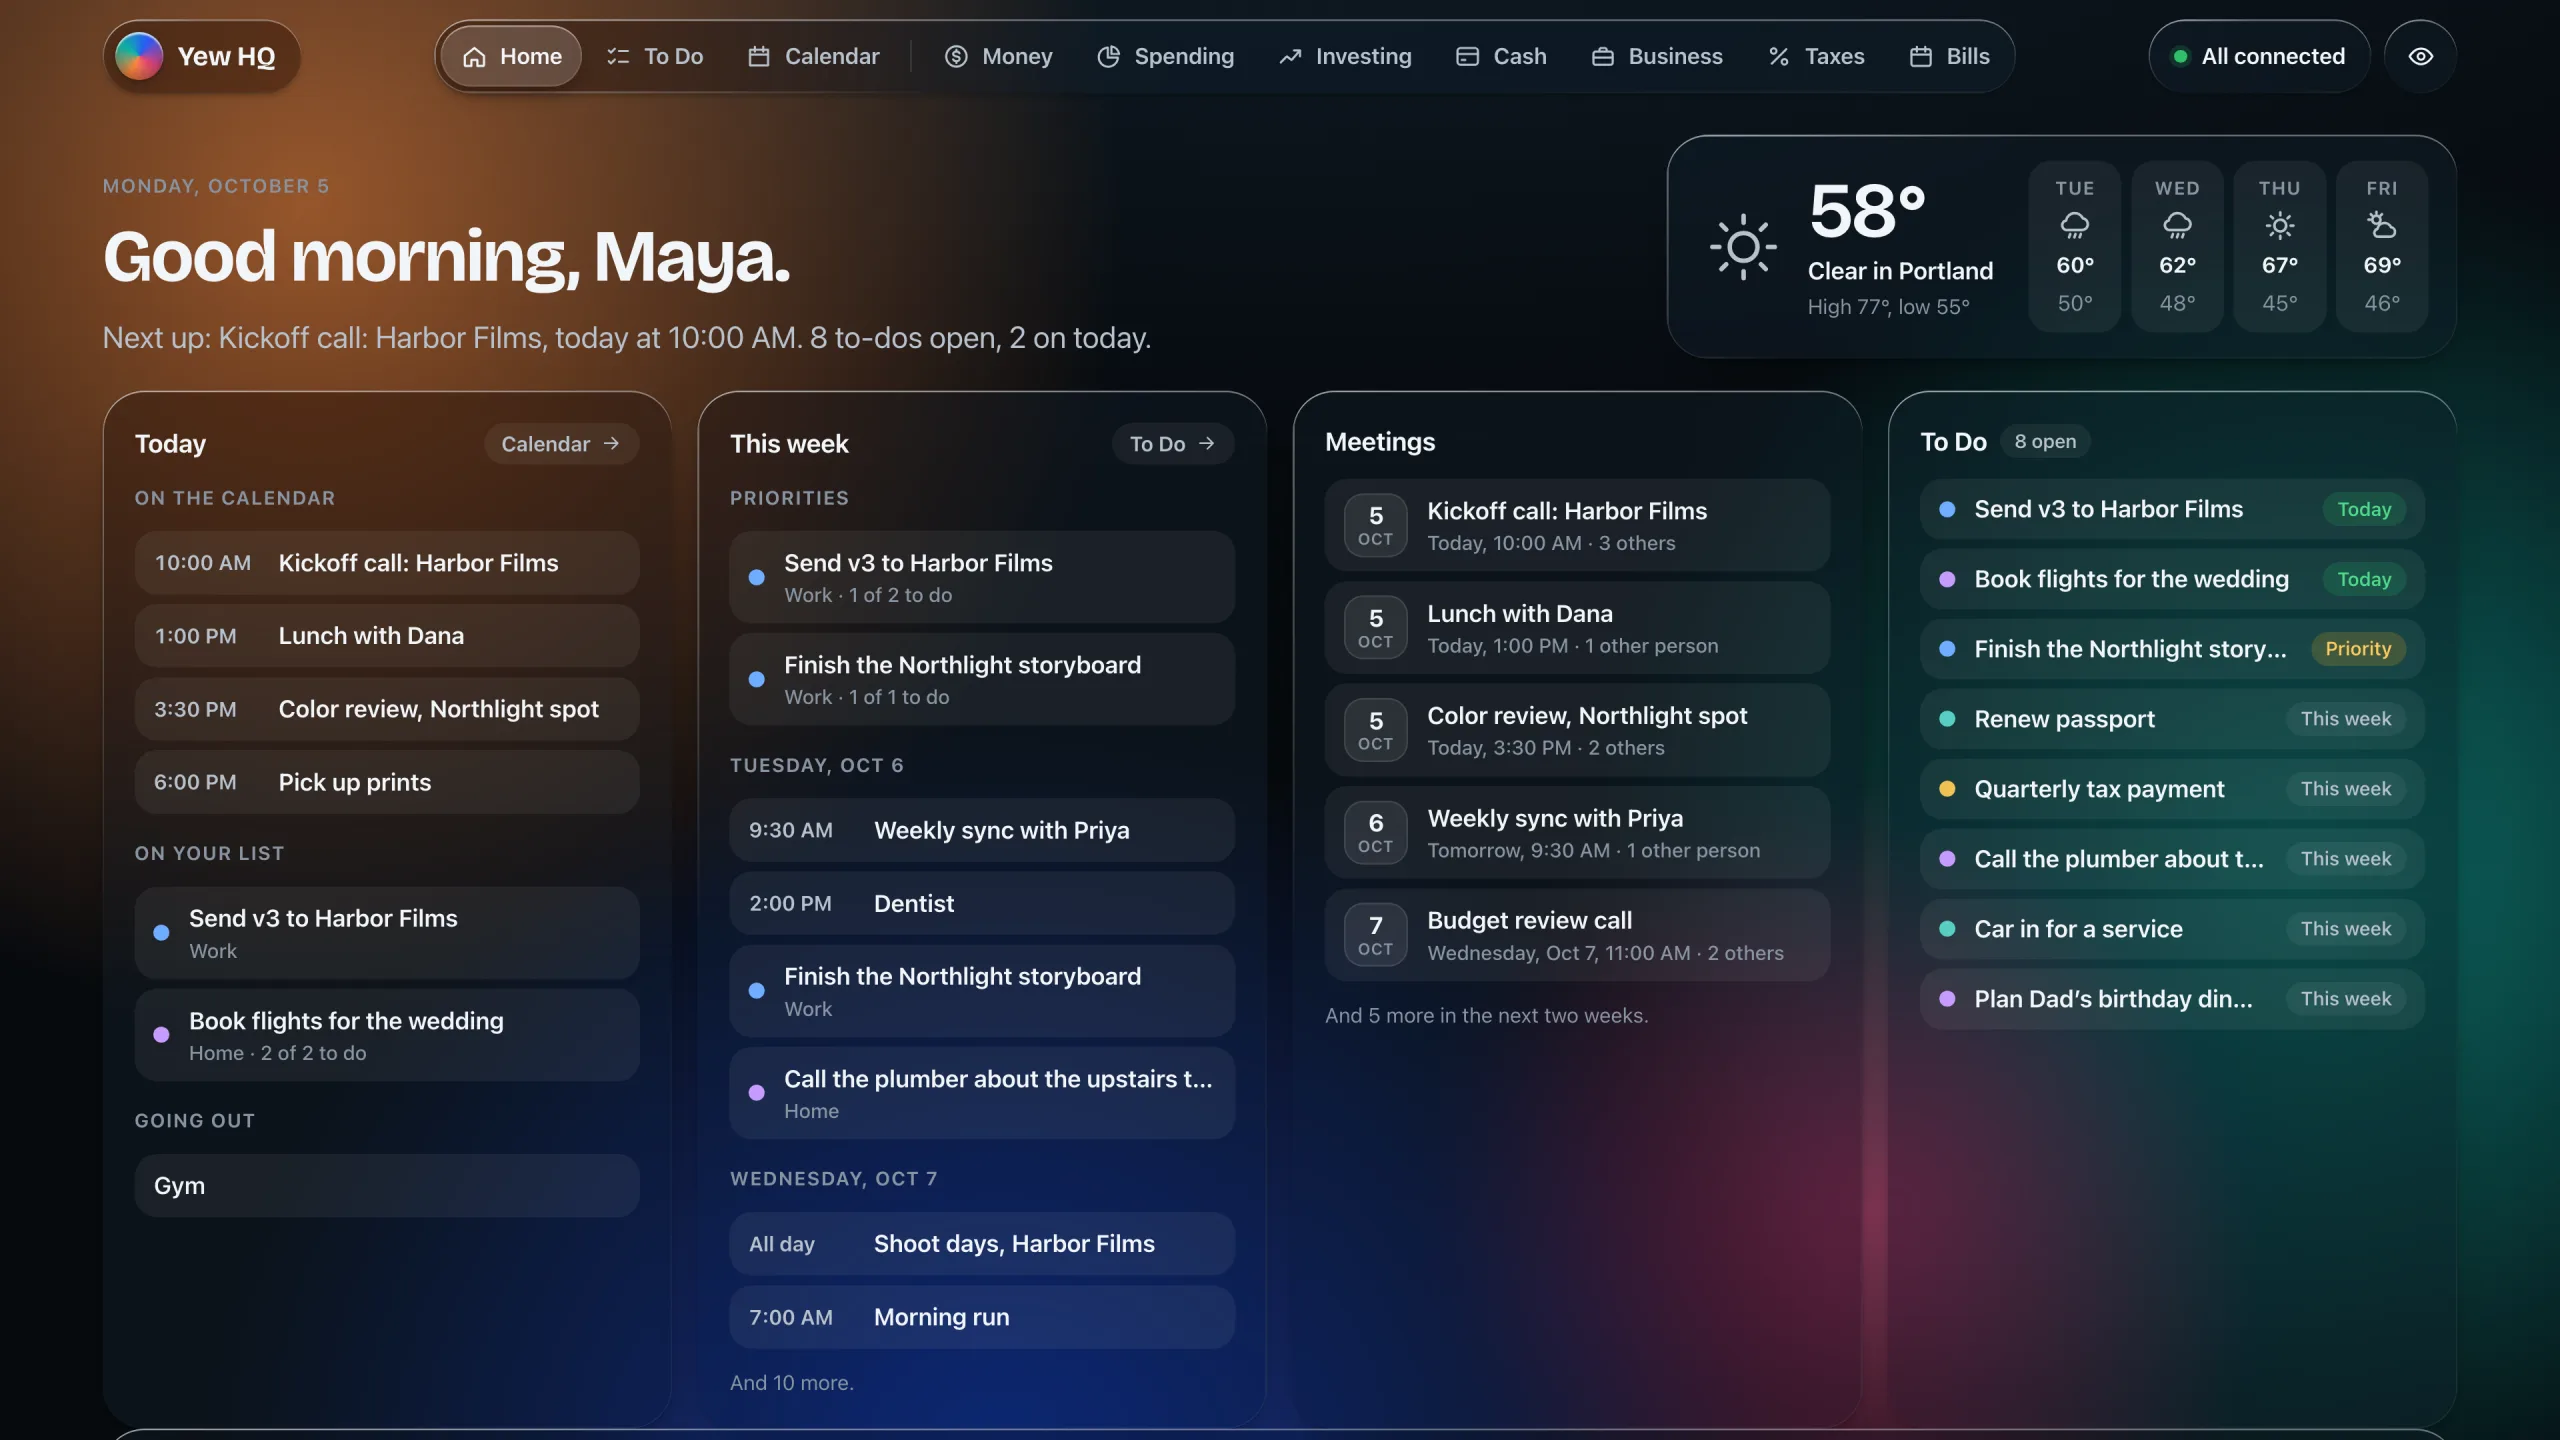This screenshot has height=1440, width=2560.
Task: Click the Oct 5 date badge for Kickoff call
Action: tap(1375, 525)
